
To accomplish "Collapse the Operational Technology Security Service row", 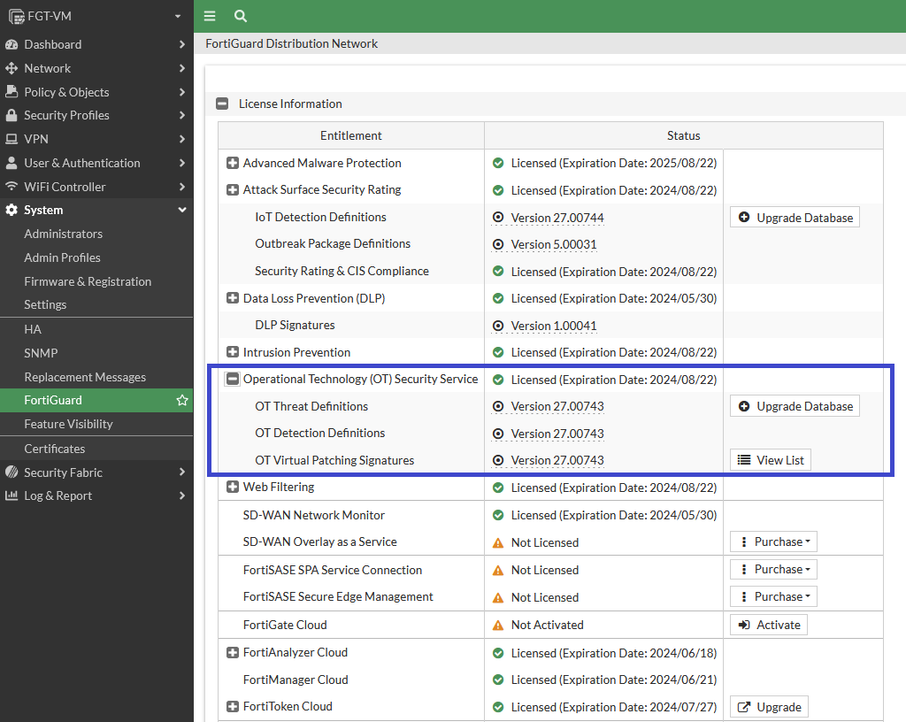I will pos(232,379).
